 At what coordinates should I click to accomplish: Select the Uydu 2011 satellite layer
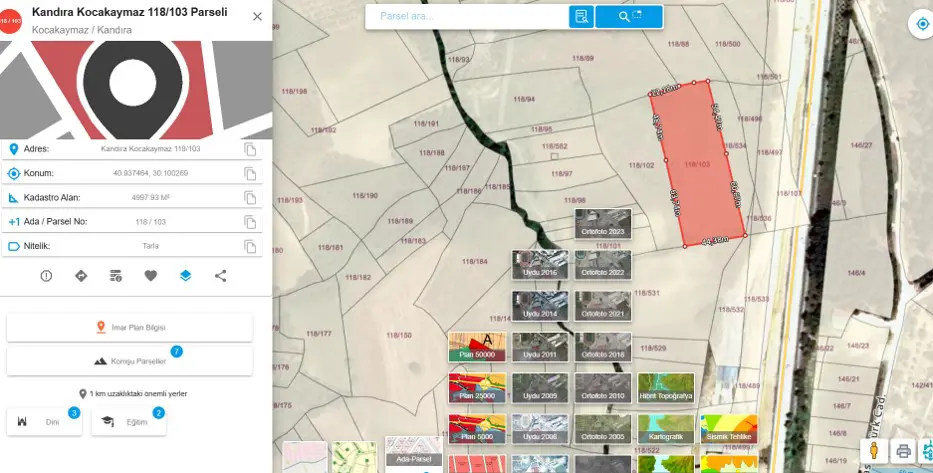tap(540, 347)
